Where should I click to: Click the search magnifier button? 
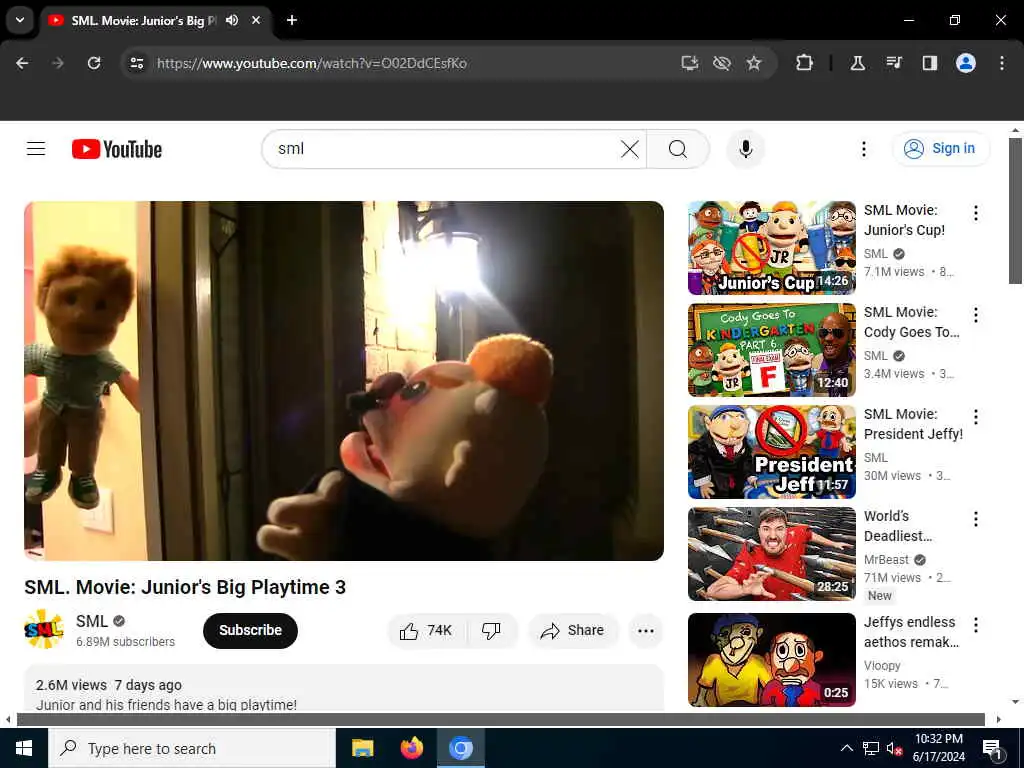678,149
